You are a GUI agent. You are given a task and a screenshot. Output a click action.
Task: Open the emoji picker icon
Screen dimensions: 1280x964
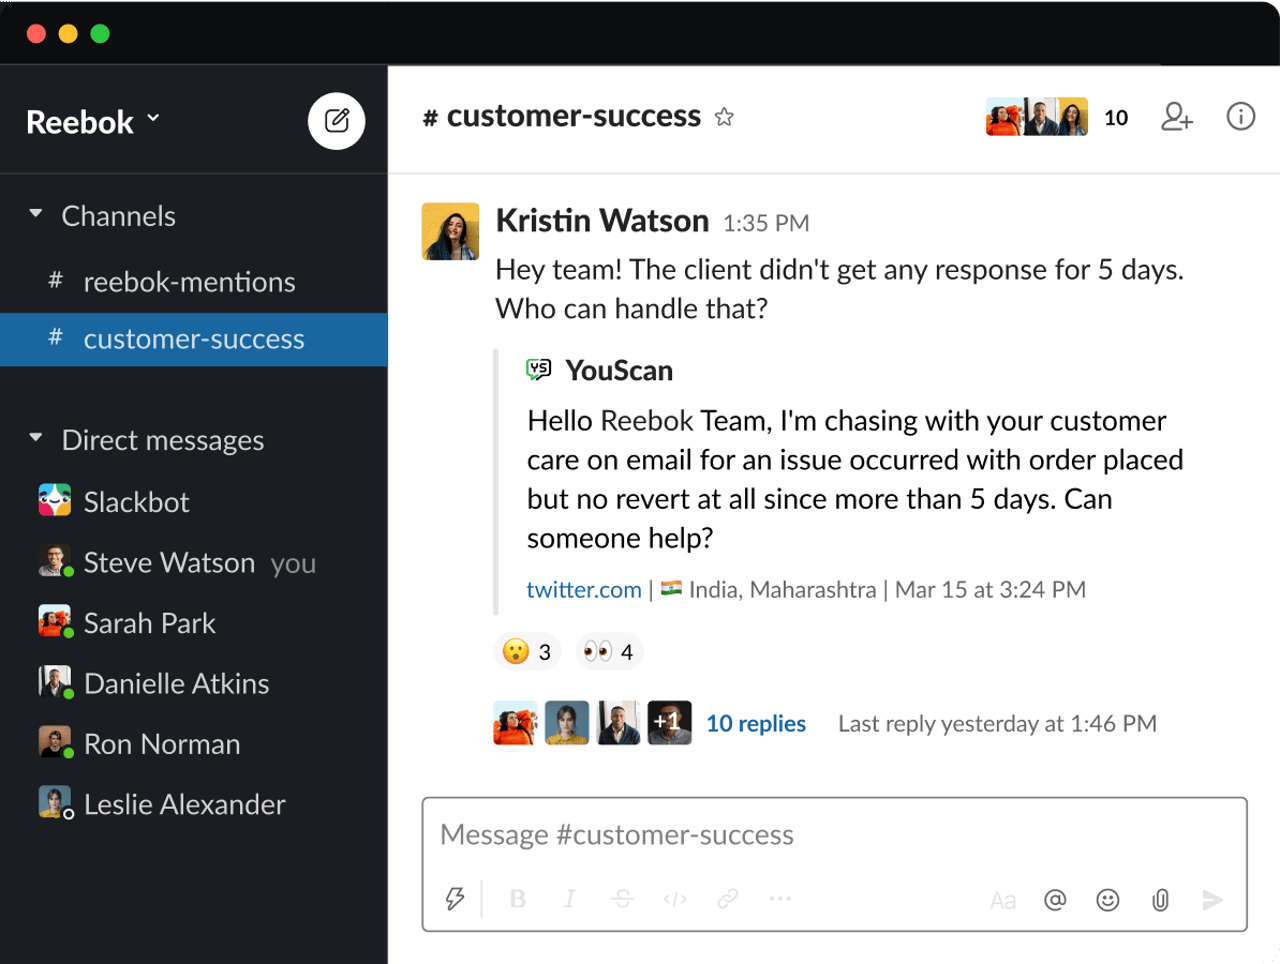[1107, 900]
